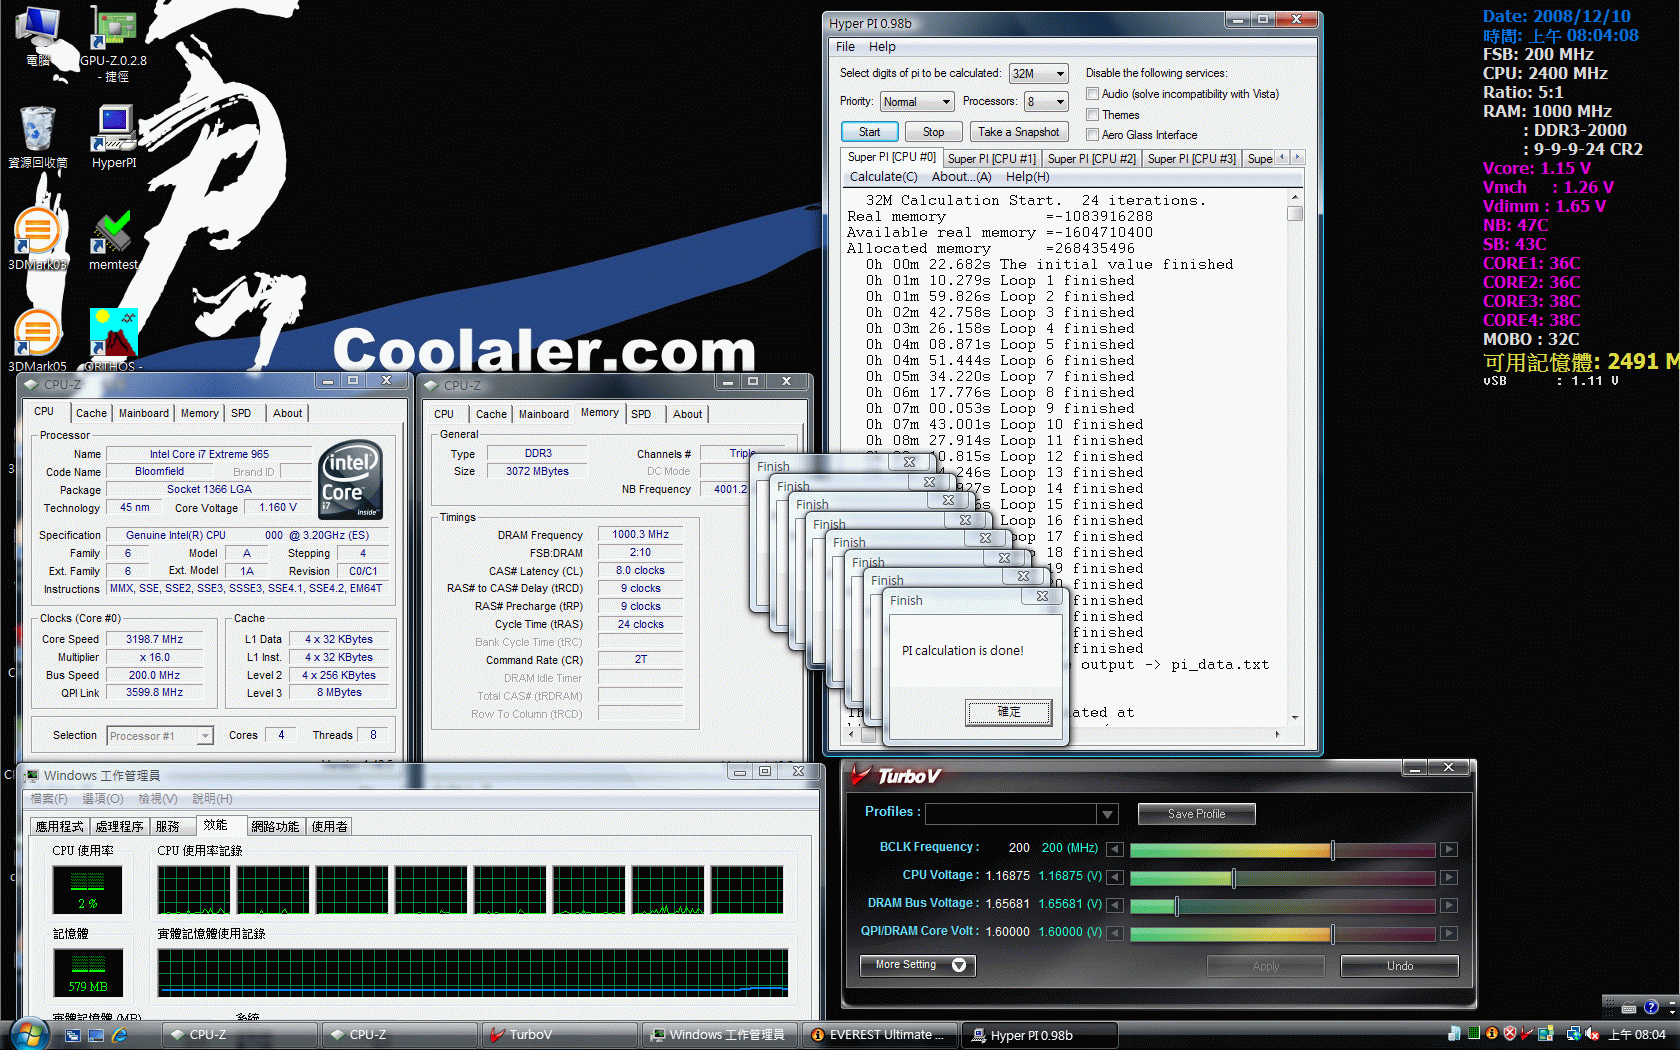1680x1050 pixels.
Task: Open the ORTHOS desktop shortcut
Action: 113,340
